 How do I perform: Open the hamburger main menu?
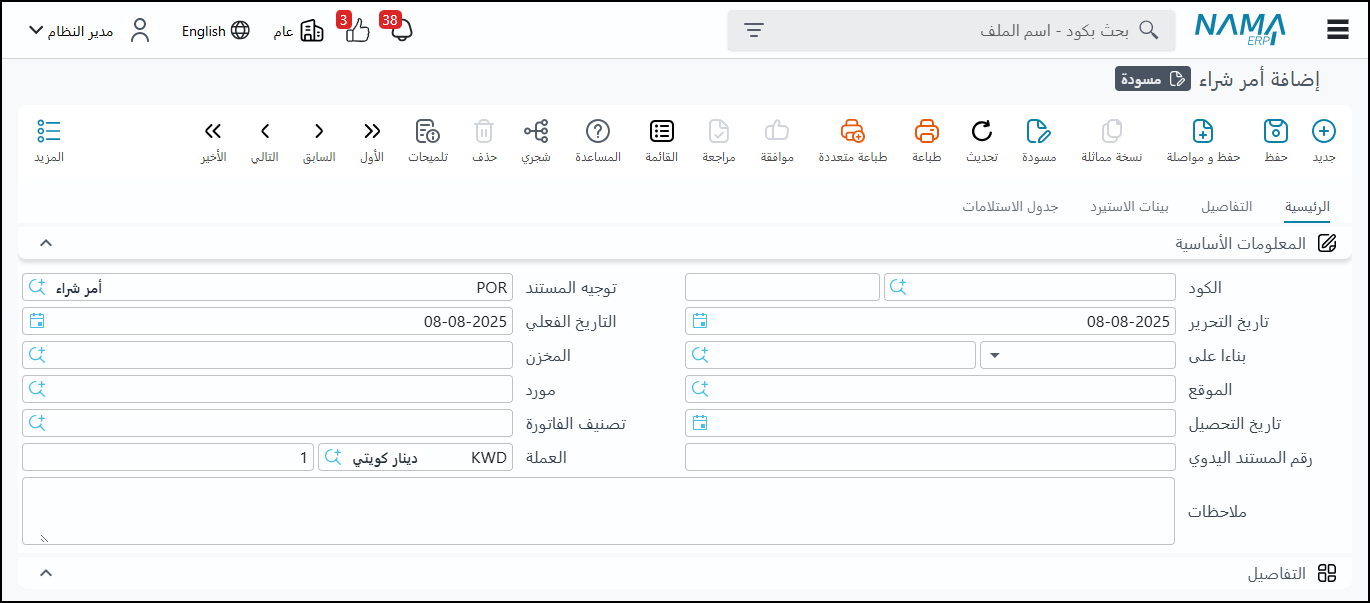coord(1338,30)
